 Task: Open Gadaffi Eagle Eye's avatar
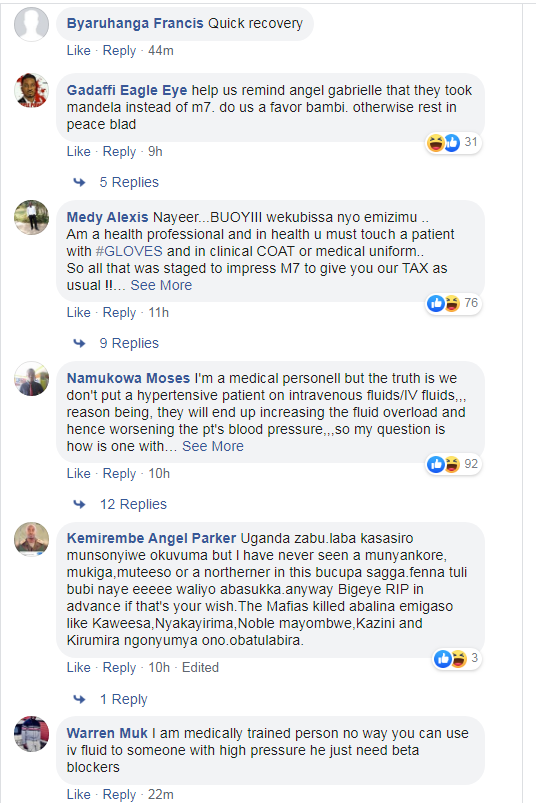coord(32,90)
